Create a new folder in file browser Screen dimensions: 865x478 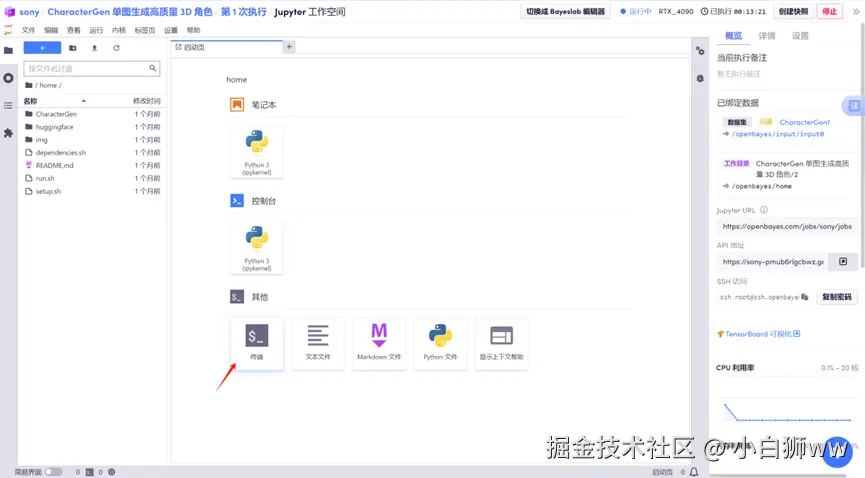(72, 48)
